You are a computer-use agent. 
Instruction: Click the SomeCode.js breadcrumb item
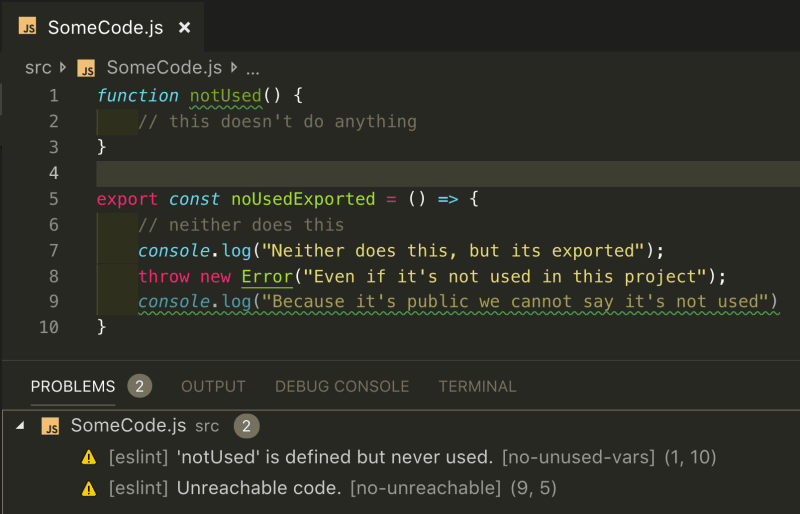coord(164,67)
